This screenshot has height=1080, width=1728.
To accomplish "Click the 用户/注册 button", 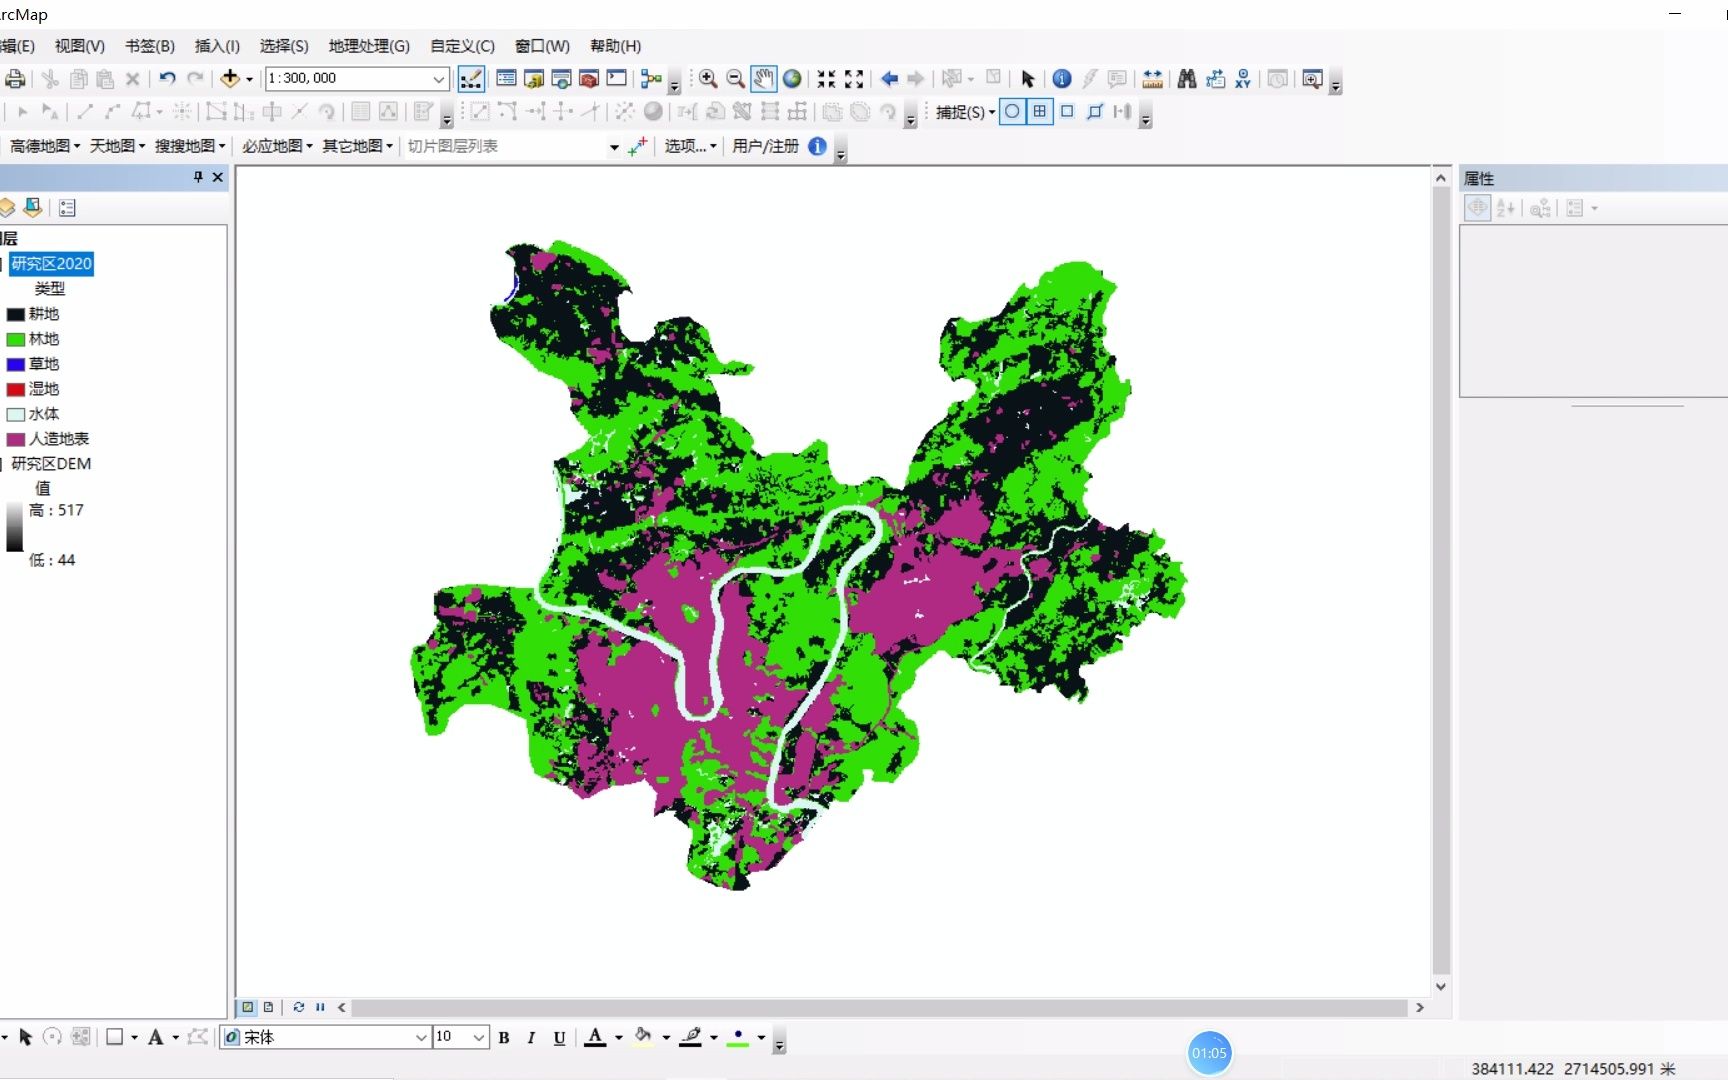I will [x=765, y=146].
